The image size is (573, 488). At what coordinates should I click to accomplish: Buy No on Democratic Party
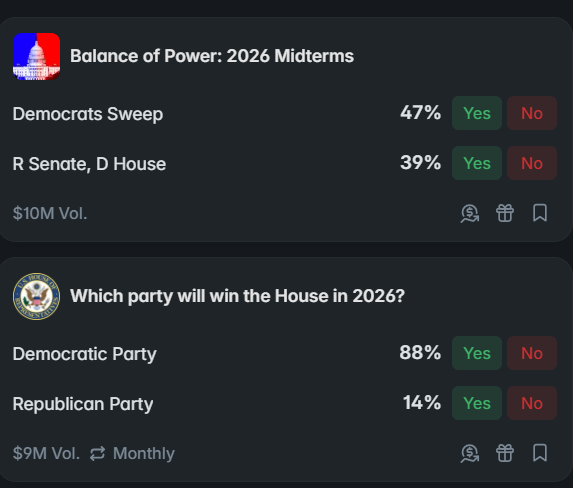pyautogui.click(x=532, y=353)
